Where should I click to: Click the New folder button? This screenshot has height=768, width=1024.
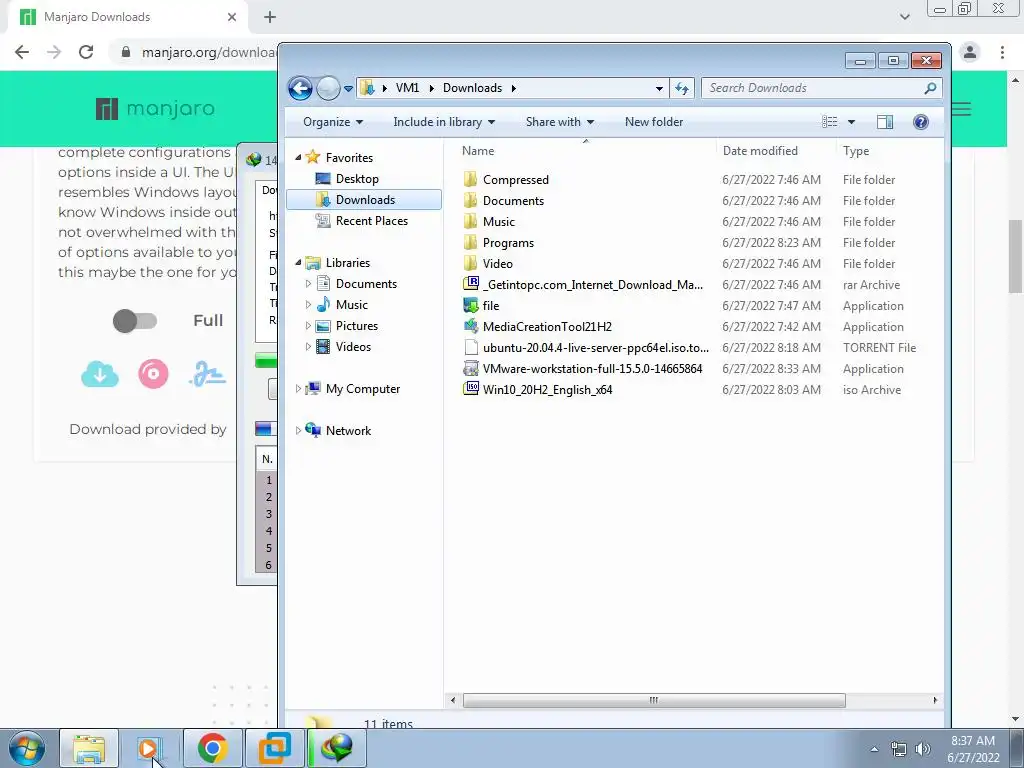pos(654,122)
